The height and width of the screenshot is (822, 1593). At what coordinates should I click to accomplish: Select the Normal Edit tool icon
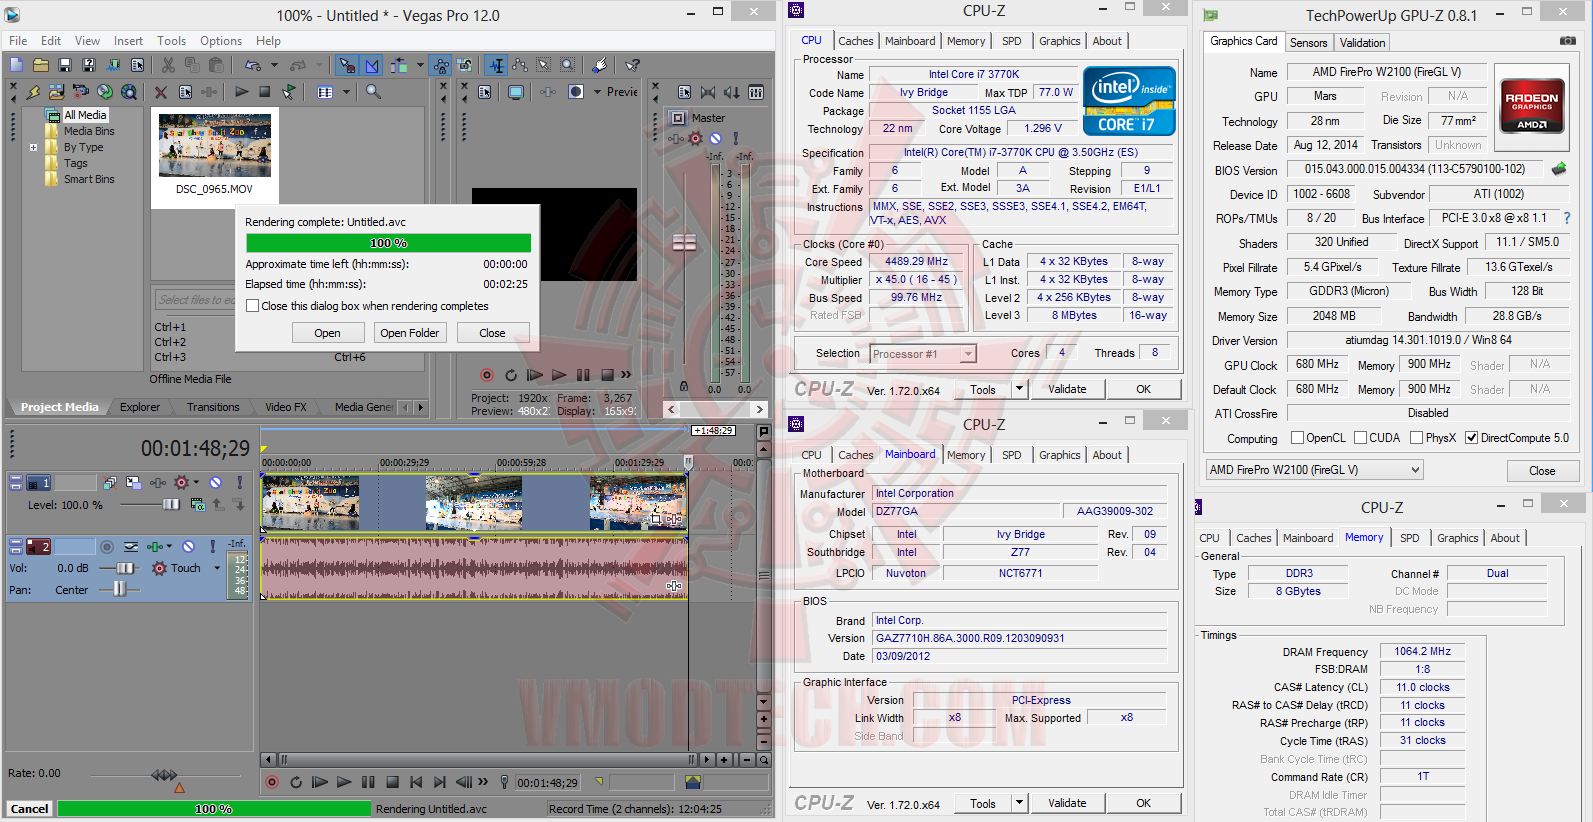click(x=496, y=65)
